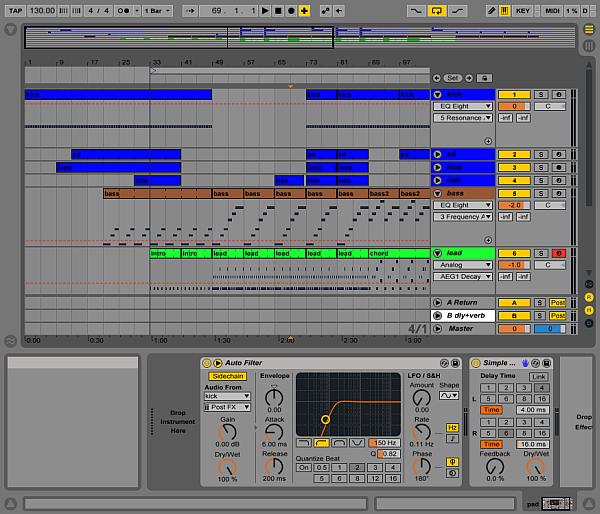Viewport: 600px width, 514px height.
Task: Arm the loop track for recording
Action: (559, 167)
